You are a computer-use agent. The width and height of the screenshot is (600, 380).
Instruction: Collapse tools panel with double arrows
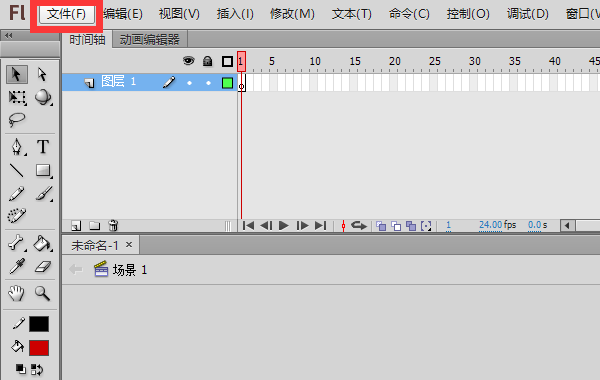(x=8, y=36)
